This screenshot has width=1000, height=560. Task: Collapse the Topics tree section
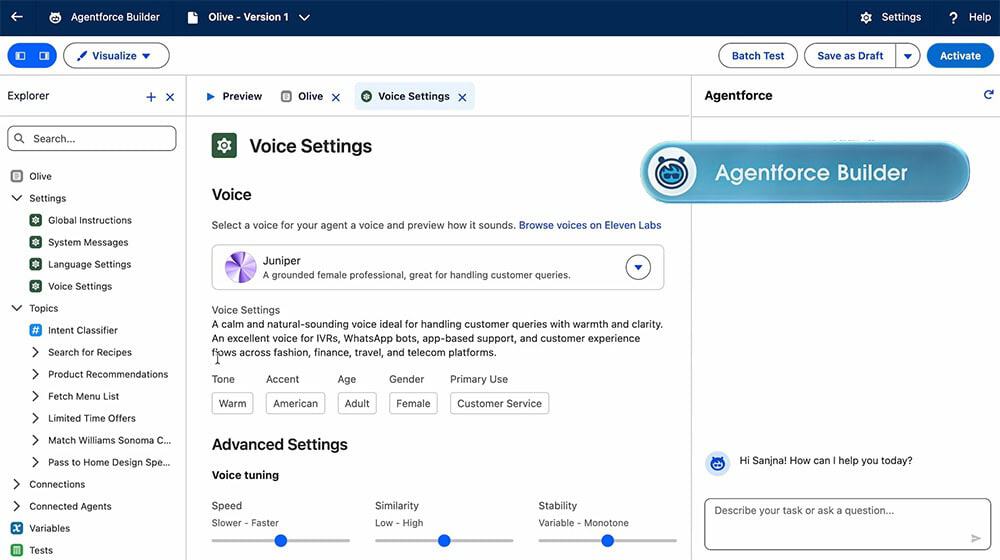coord(17,308)
